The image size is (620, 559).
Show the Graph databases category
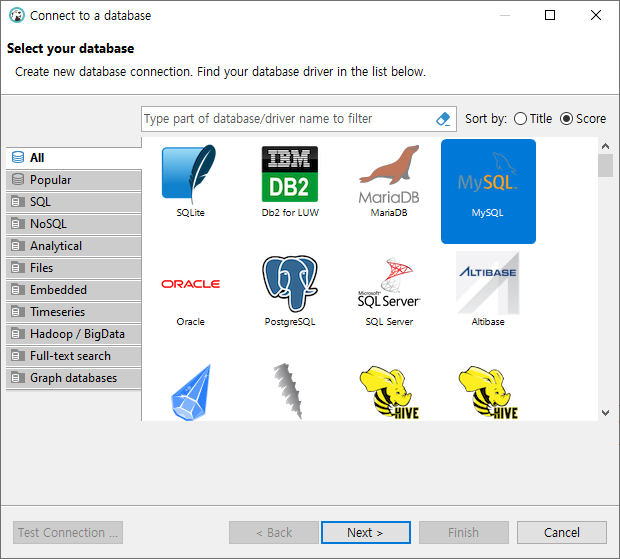[74, 378]
